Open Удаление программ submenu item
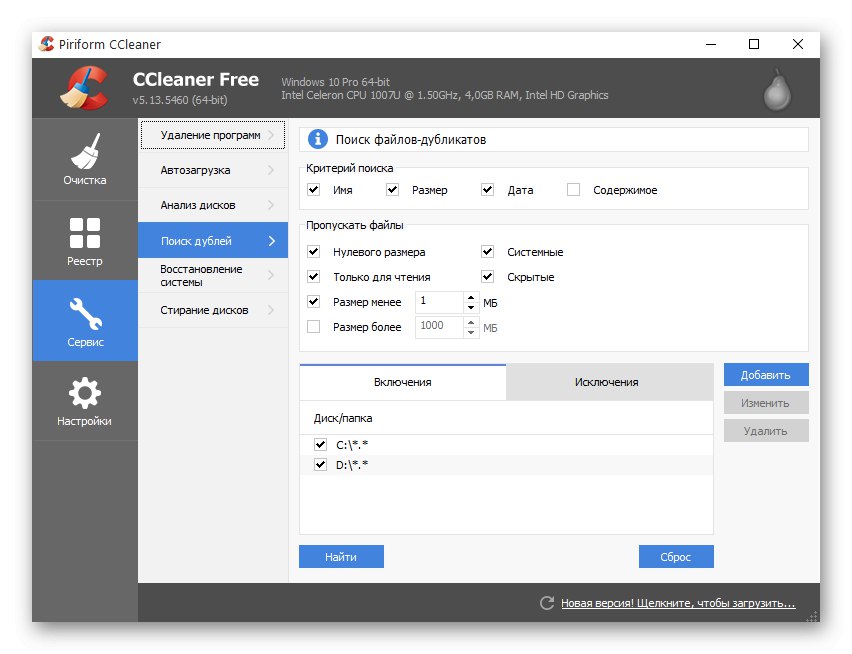The width and height of the screenshot is (852, 654). pos(213,135)
